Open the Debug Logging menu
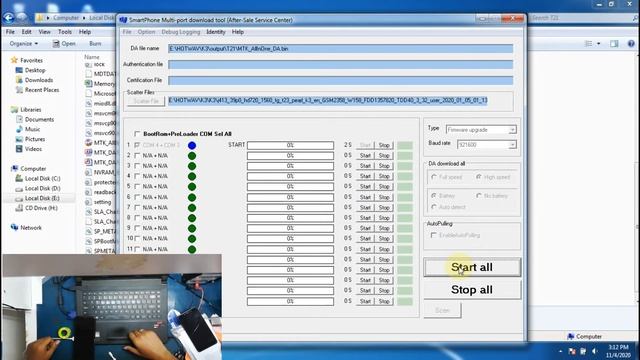Image resolution: width=640 pixels, height=360 pixels. pos(180,32)
